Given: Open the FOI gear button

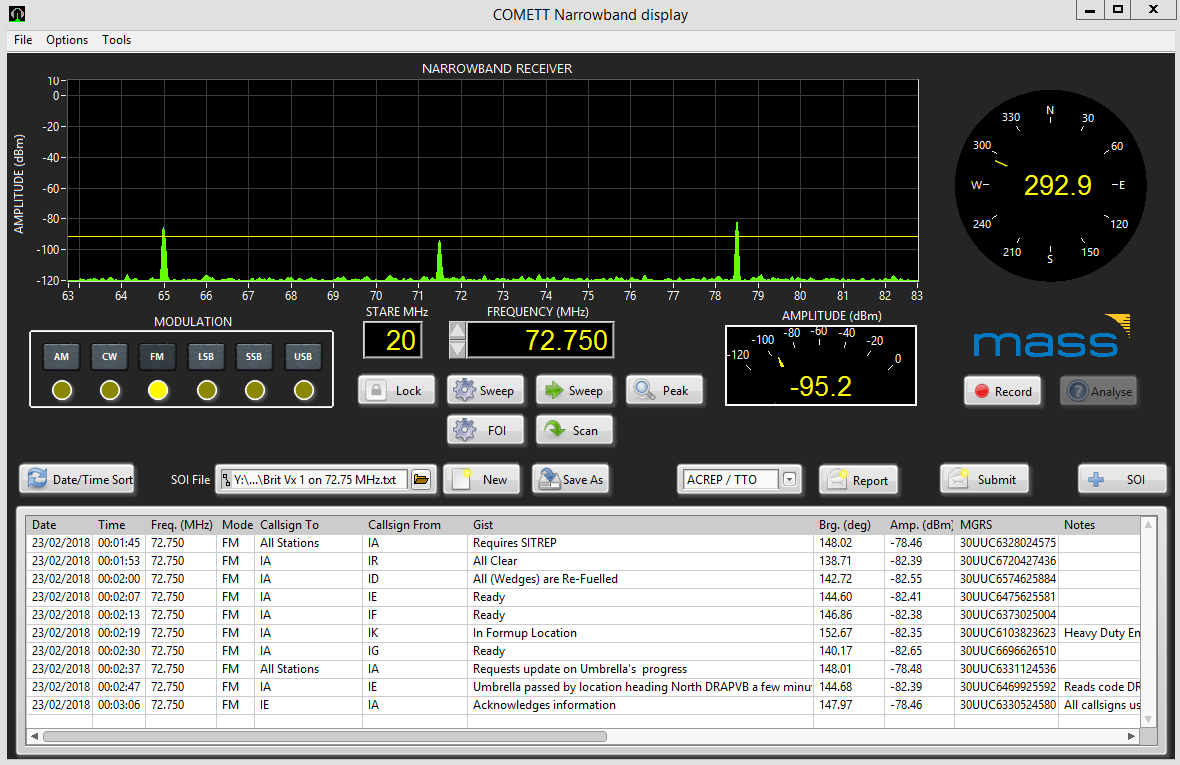Looking at the screenshot, I should (484, 431).
